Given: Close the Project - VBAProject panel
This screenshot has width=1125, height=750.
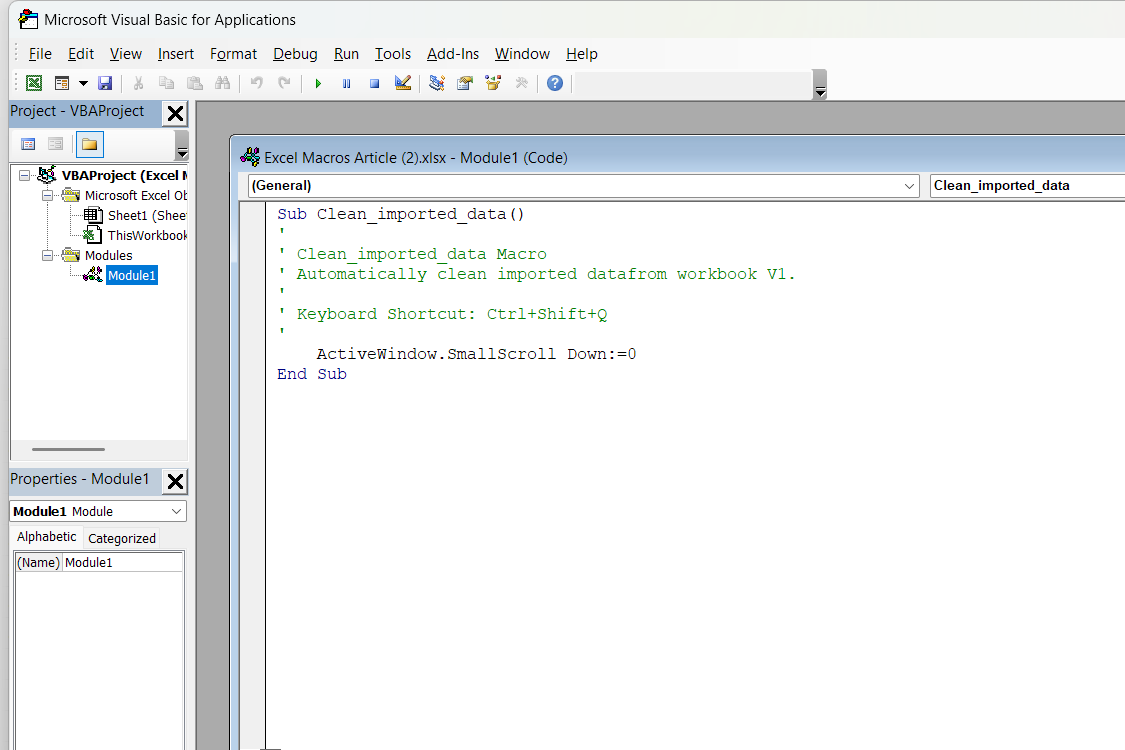Looking at the screenshot, I should coord(175,113).
